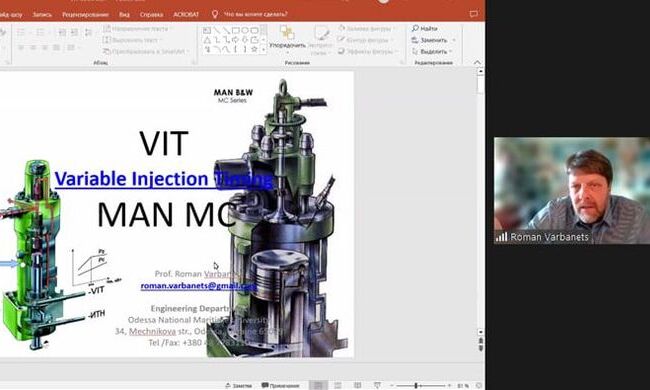This screenshot has height=390, width=650.
Task: Go to the next slide button
Action: coord(480,348)
